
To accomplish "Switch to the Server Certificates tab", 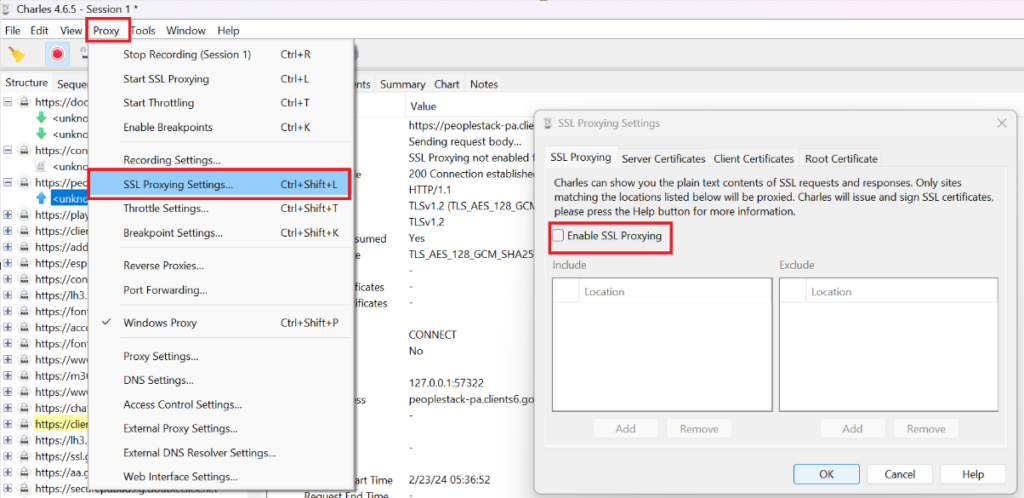I will tap(664, 159).
